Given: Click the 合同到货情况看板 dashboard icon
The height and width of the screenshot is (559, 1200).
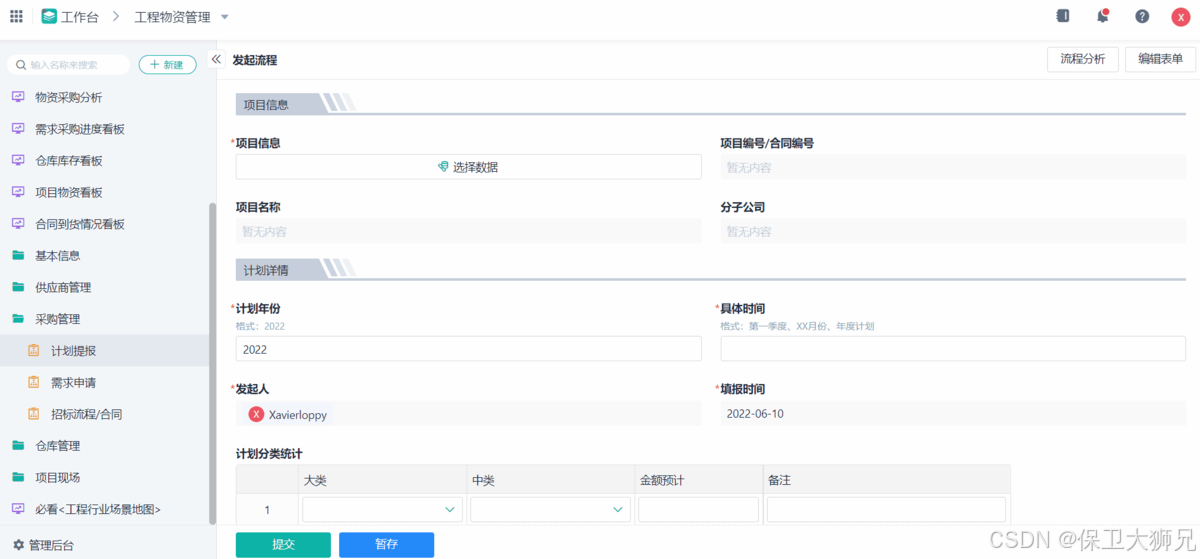Looking at the screenshot, I should pyautogui.click(x=17, y=224).
